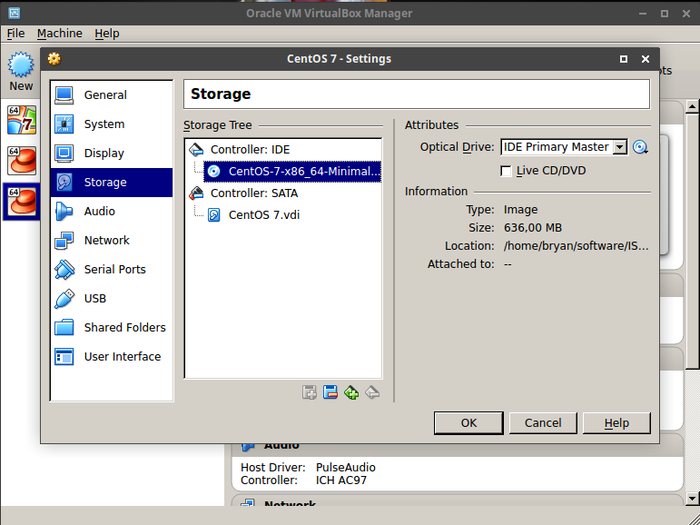The height and width of the screenshot is (525, 700).
Task: Open the USB settings category
Action: pos(111,298)
